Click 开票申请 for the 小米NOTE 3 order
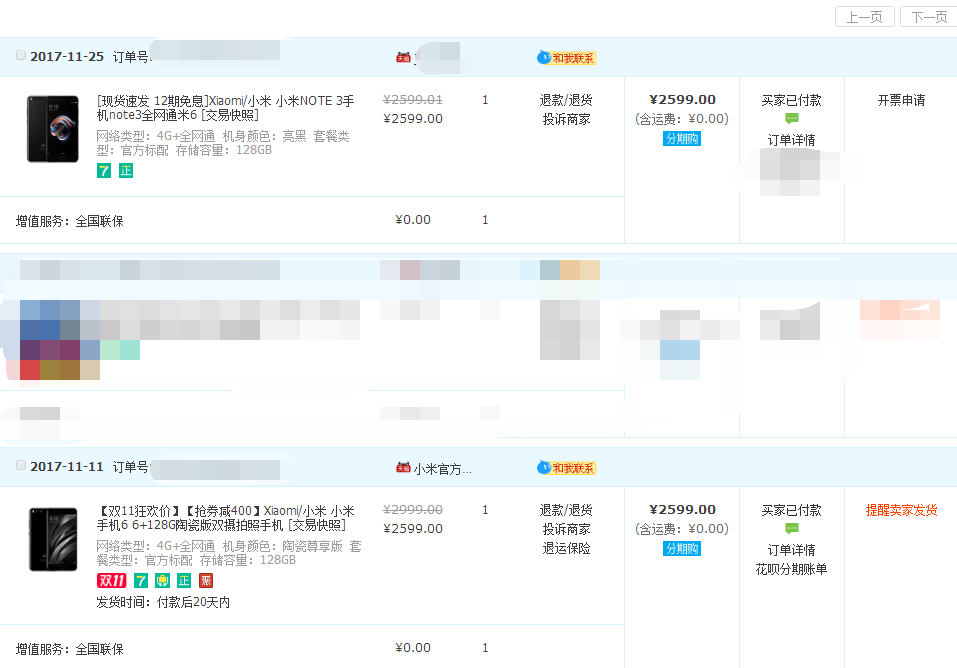This screenshot has width=957, height=668. click(901, 100)
